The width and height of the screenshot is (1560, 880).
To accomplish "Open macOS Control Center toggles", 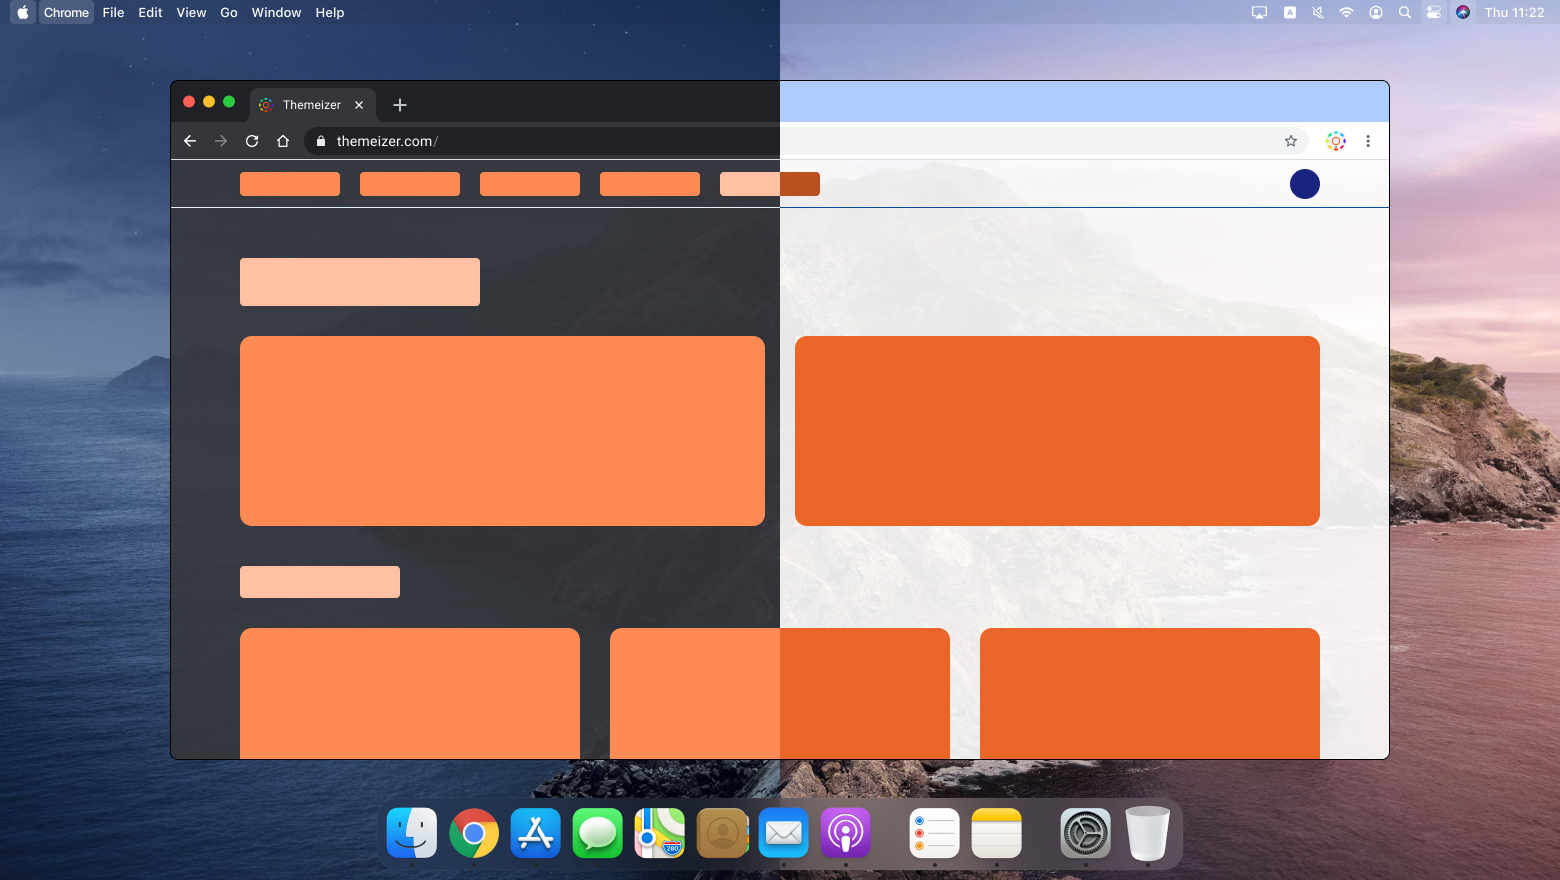I will tap(1434, 13).
